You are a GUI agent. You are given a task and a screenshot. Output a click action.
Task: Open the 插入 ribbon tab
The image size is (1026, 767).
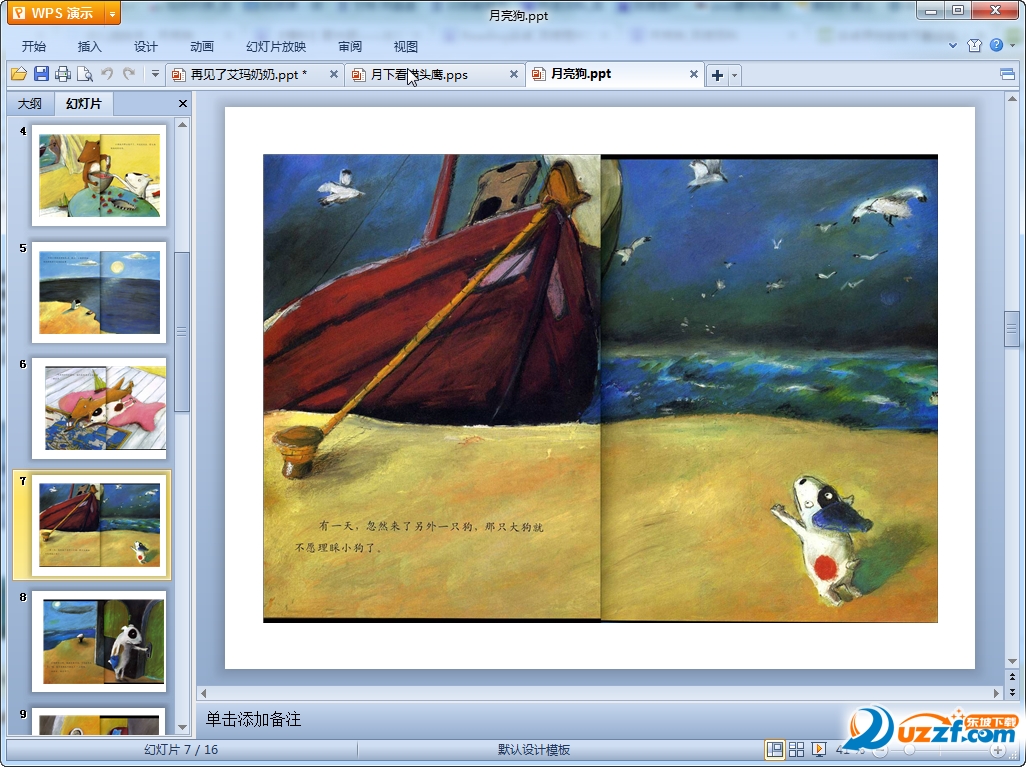[x=90, y=46]
